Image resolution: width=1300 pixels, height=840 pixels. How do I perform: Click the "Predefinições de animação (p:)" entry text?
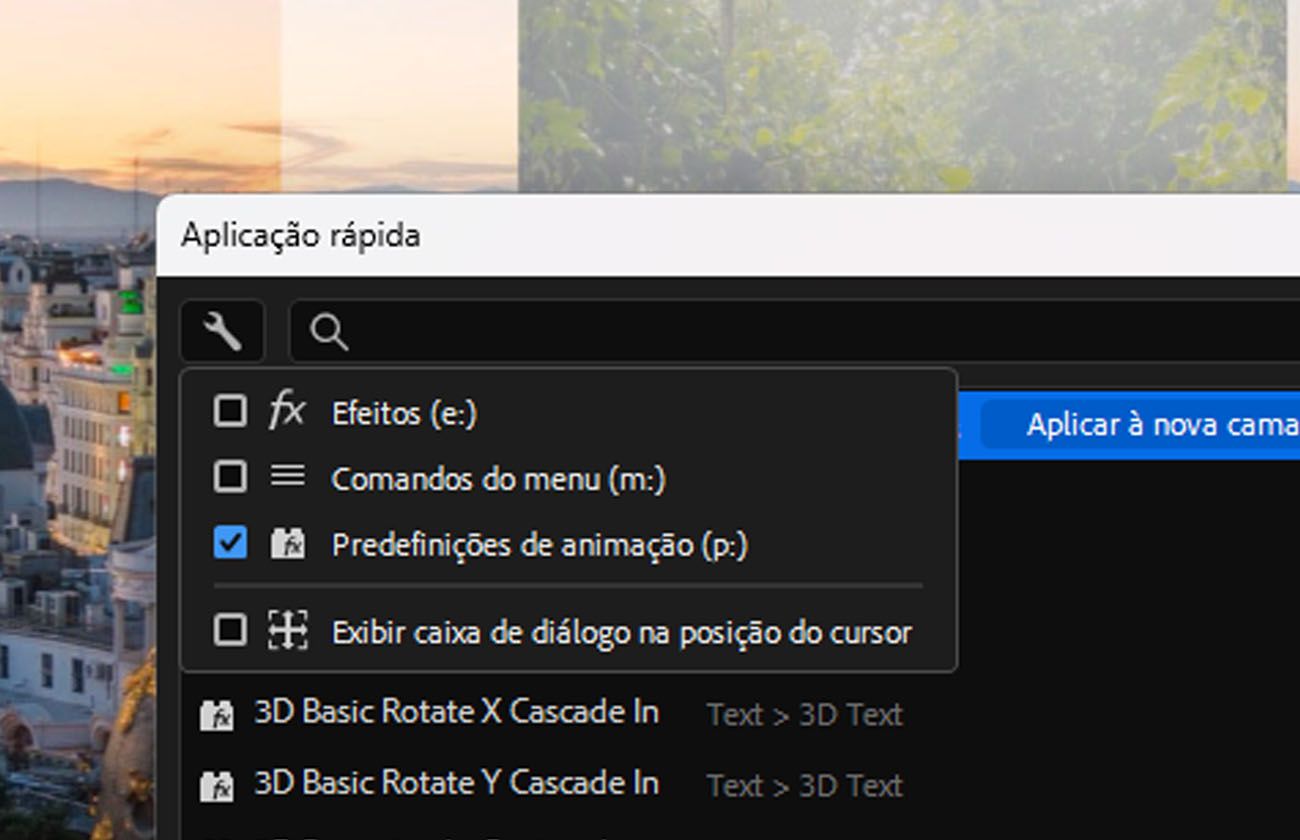[540, 546]
